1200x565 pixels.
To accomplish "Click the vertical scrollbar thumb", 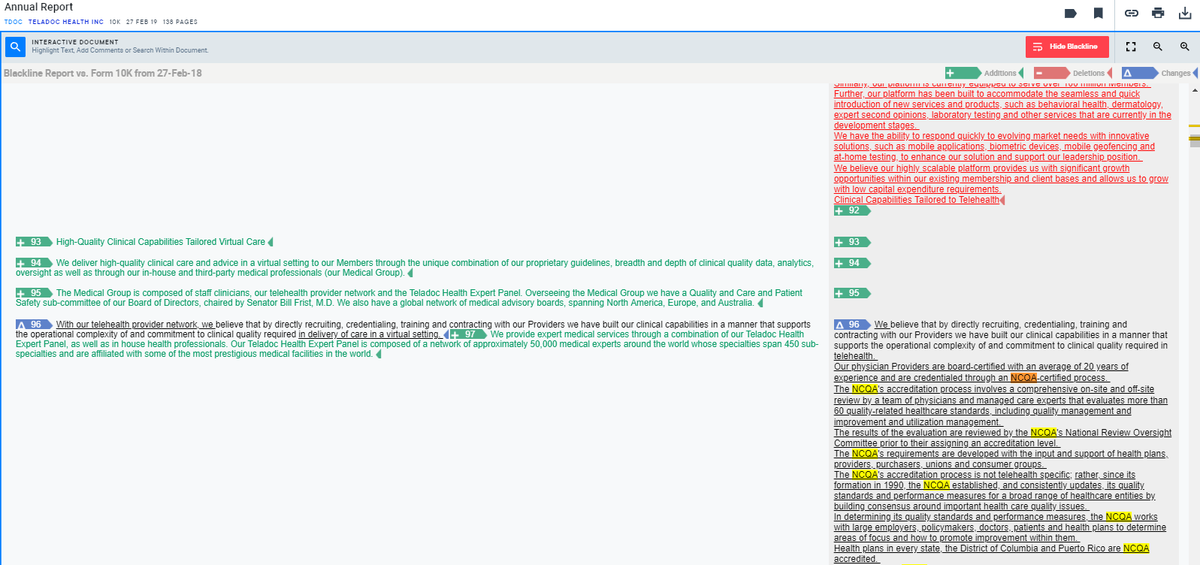I will click(1193, 140).
